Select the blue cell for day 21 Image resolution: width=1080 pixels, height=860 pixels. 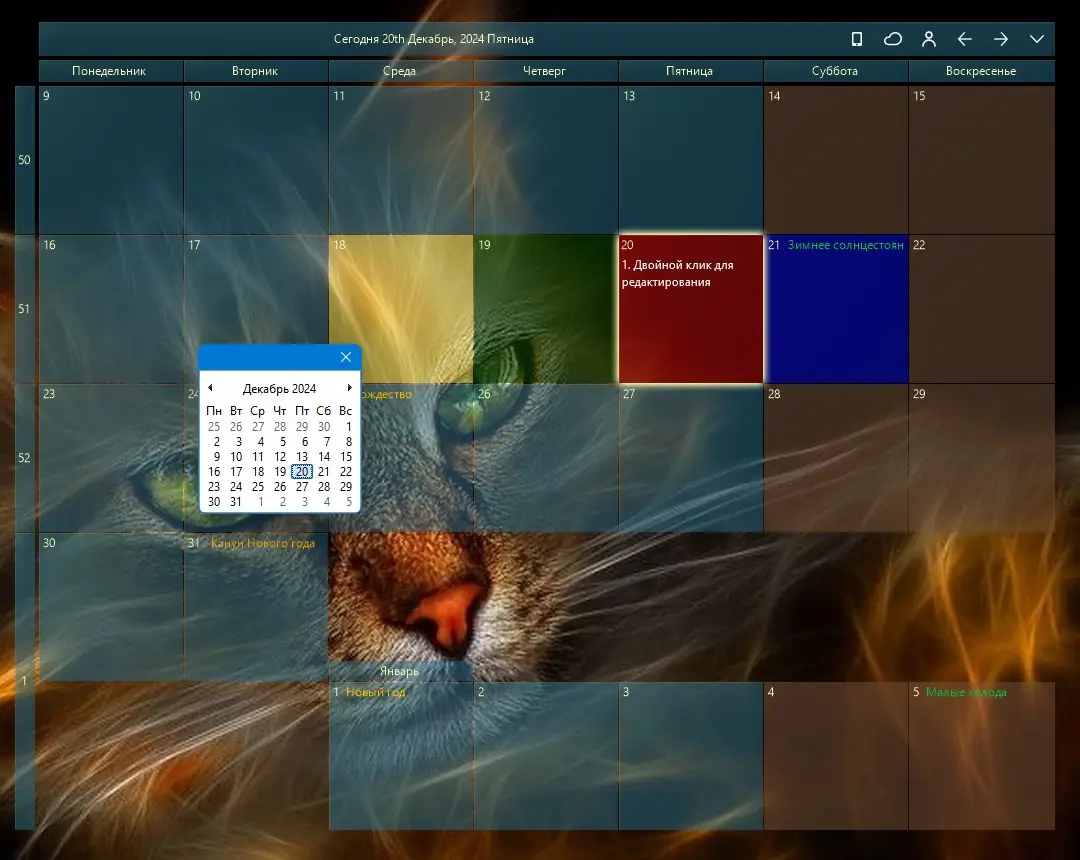tap(836, 308)
